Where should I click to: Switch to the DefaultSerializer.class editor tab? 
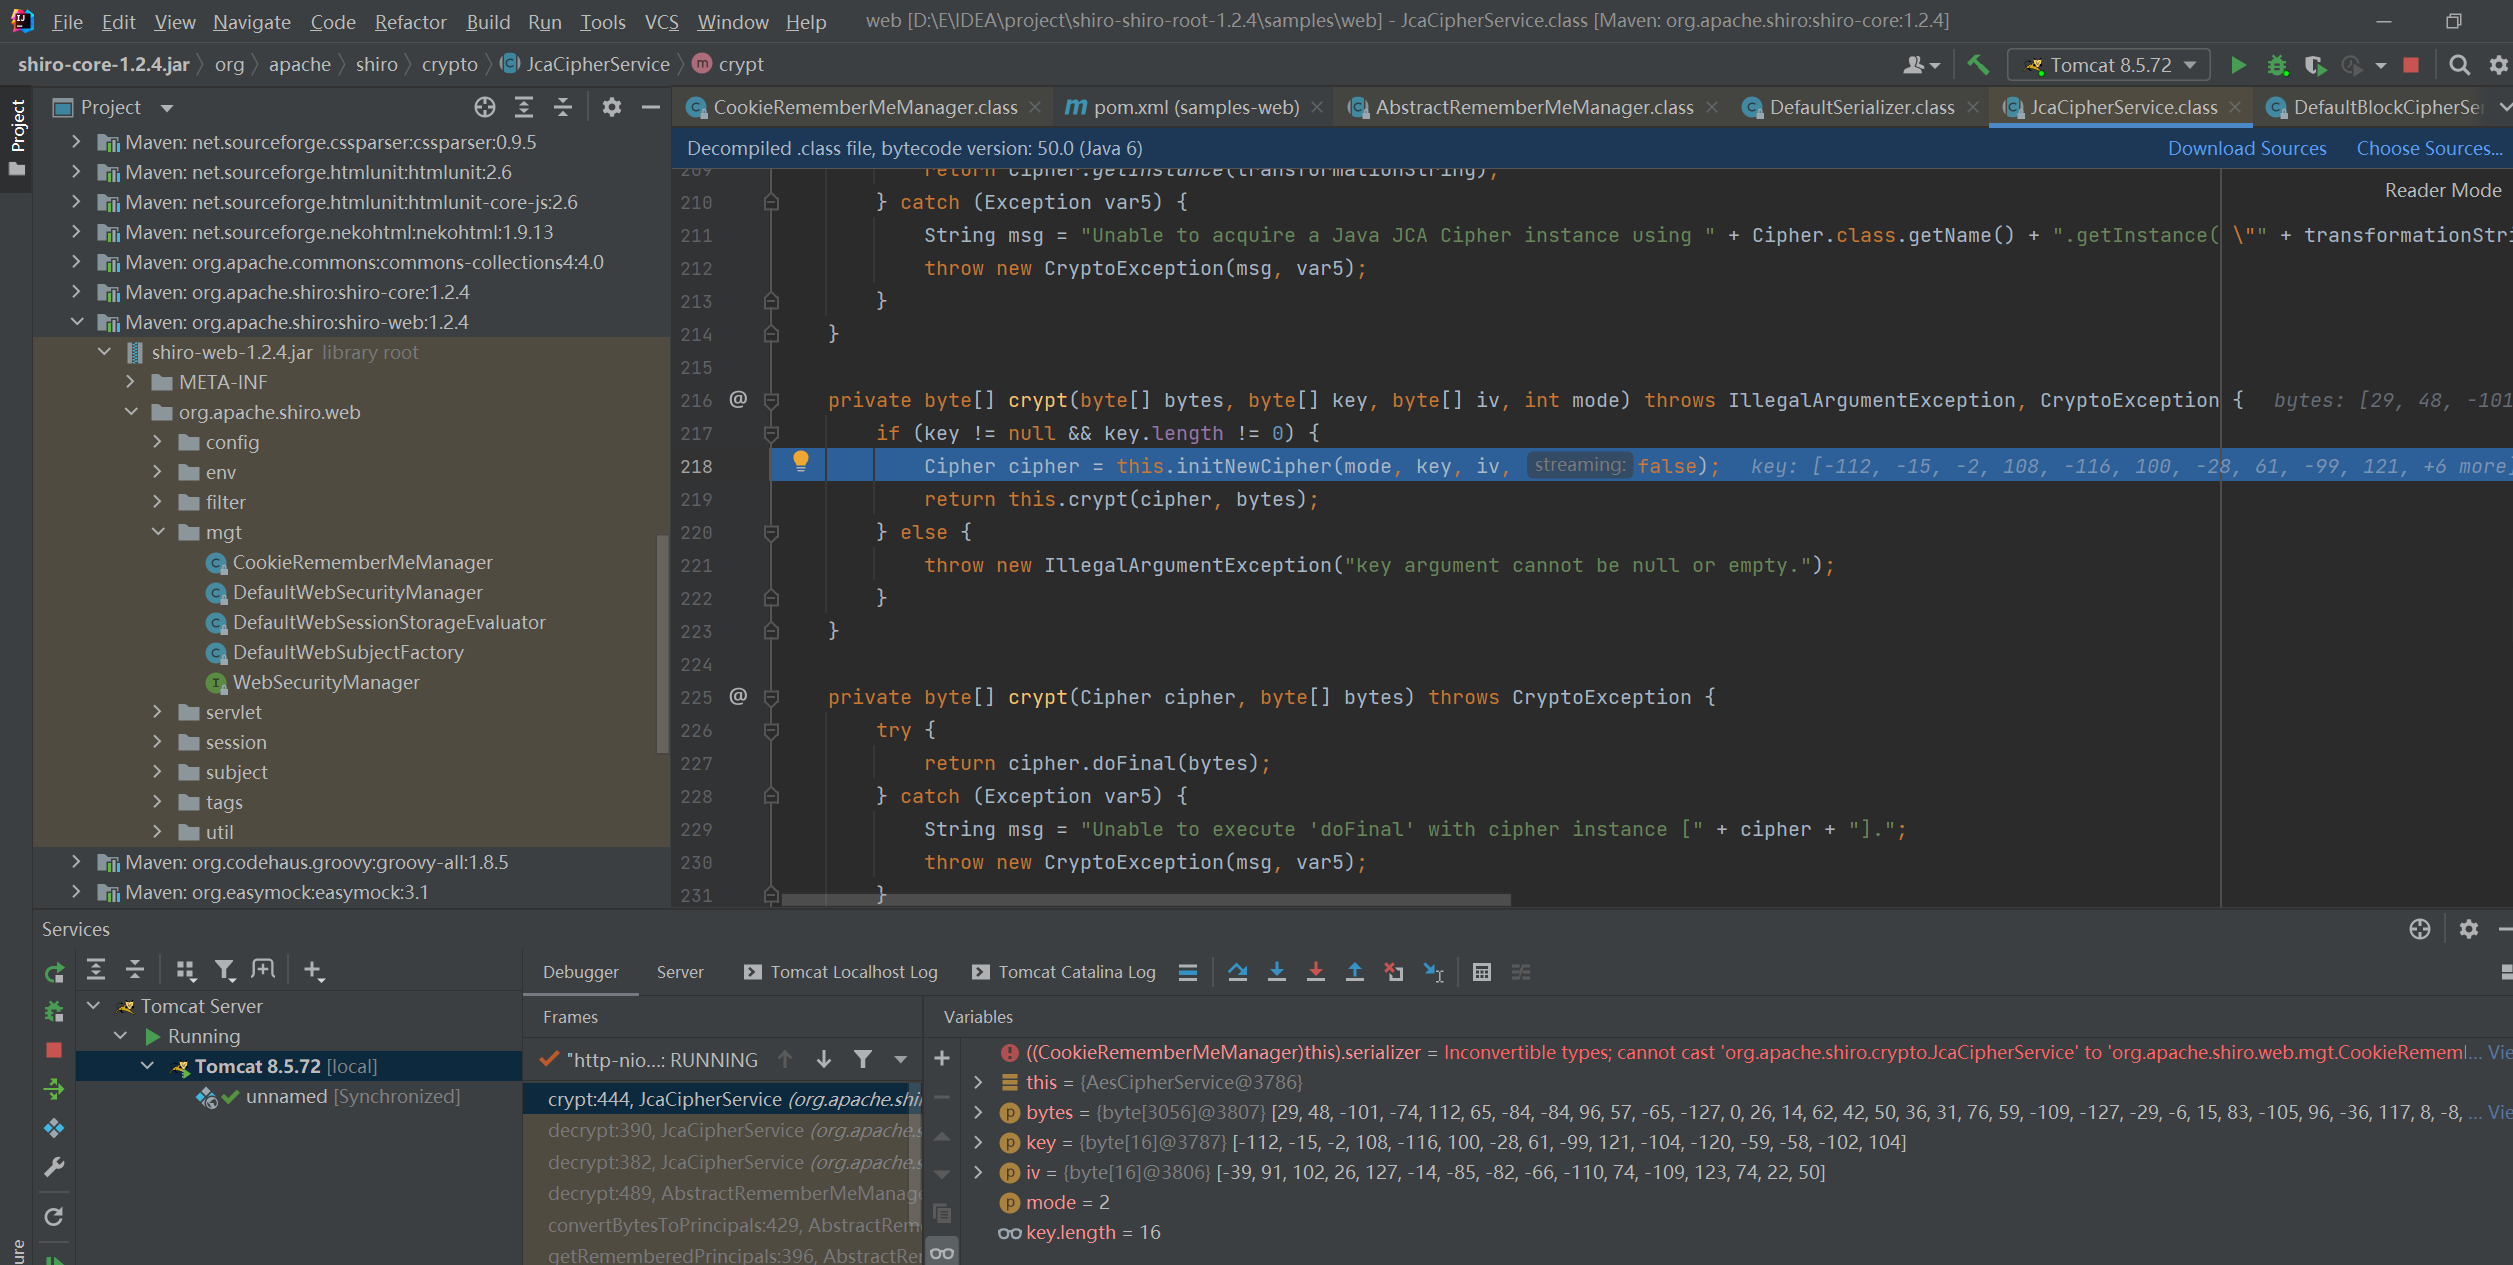(1860, 107)
